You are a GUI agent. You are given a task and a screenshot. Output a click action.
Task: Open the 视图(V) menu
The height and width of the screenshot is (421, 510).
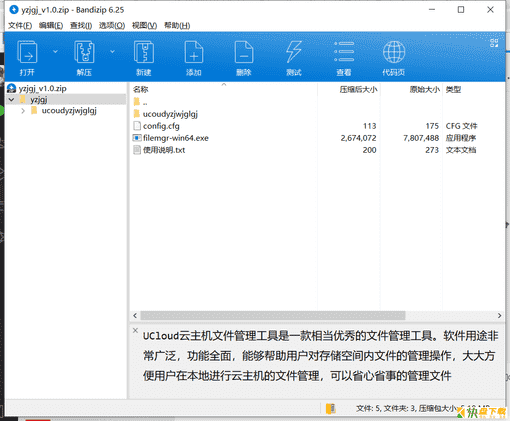point(144,25)
